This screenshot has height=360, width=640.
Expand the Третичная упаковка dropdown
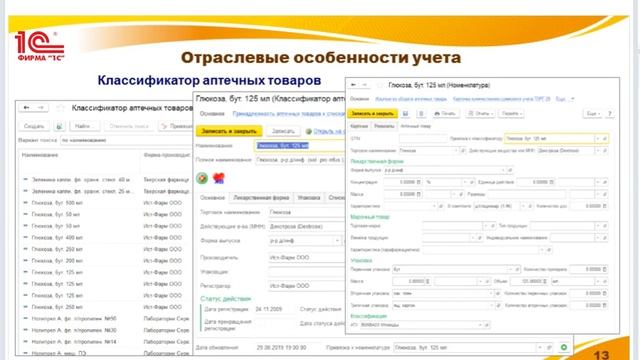coord(491,305)
